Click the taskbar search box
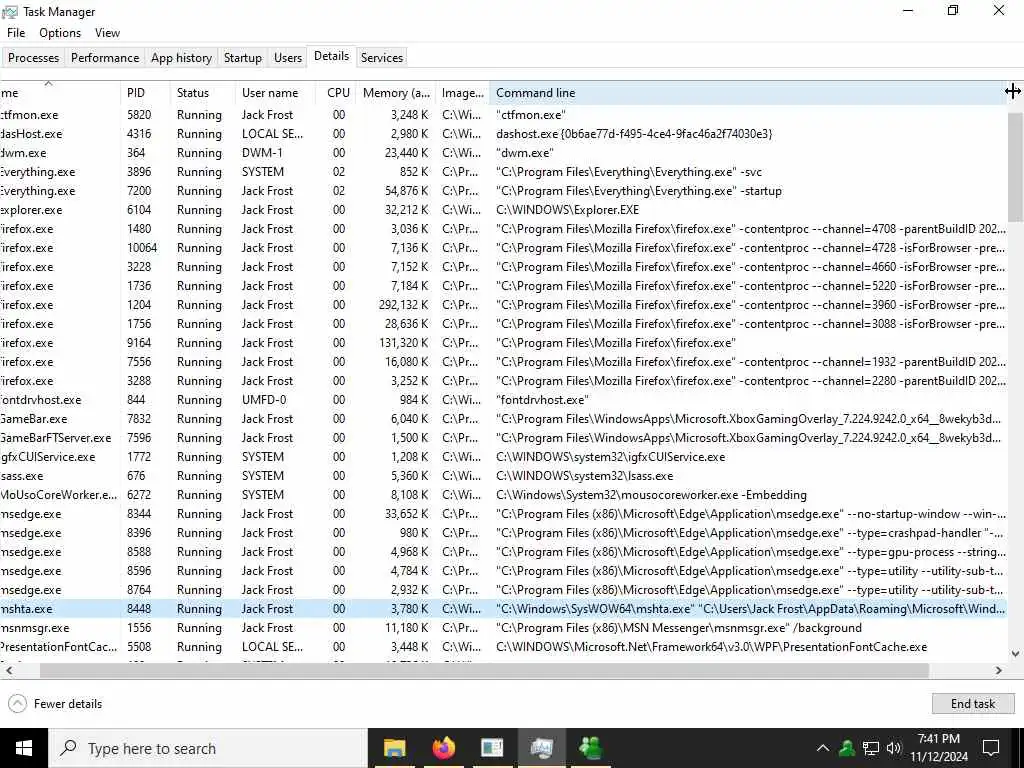 point(208,748)
